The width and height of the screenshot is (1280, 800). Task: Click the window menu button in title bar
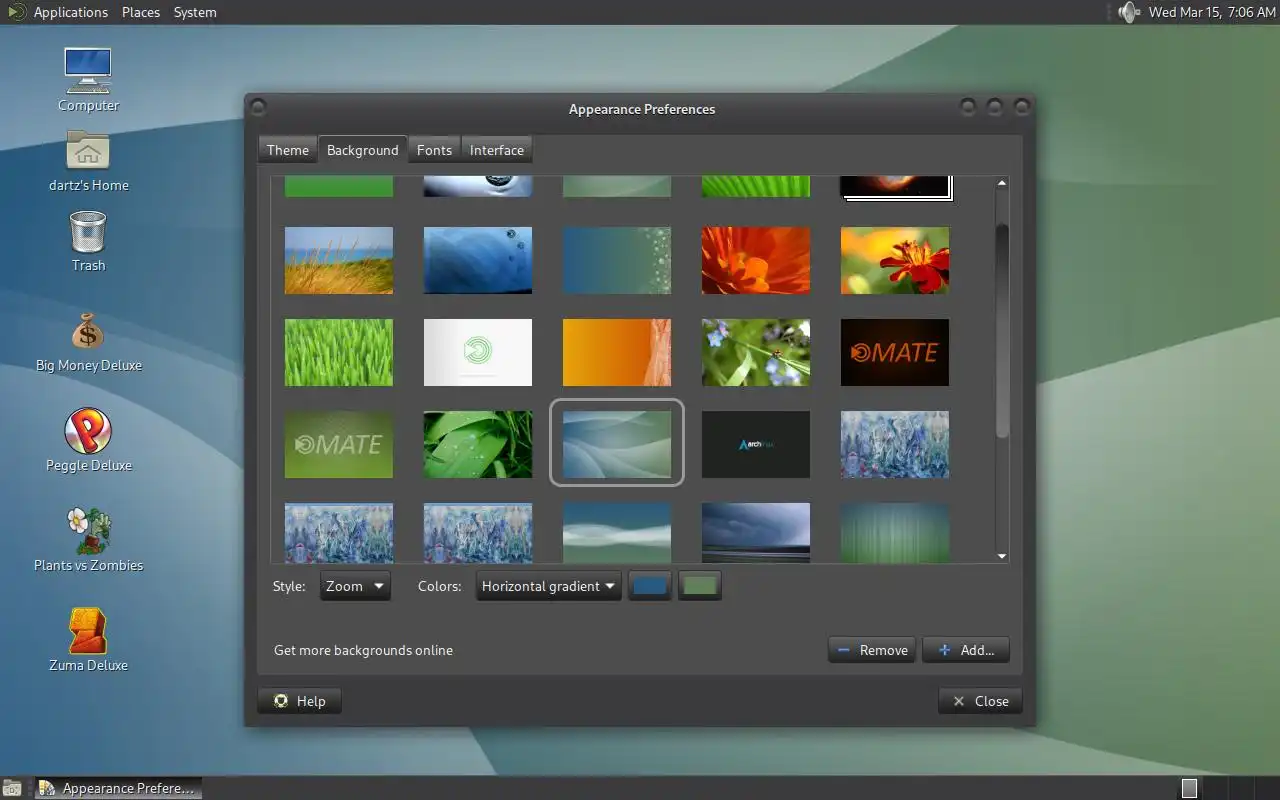tap(258, 107)
